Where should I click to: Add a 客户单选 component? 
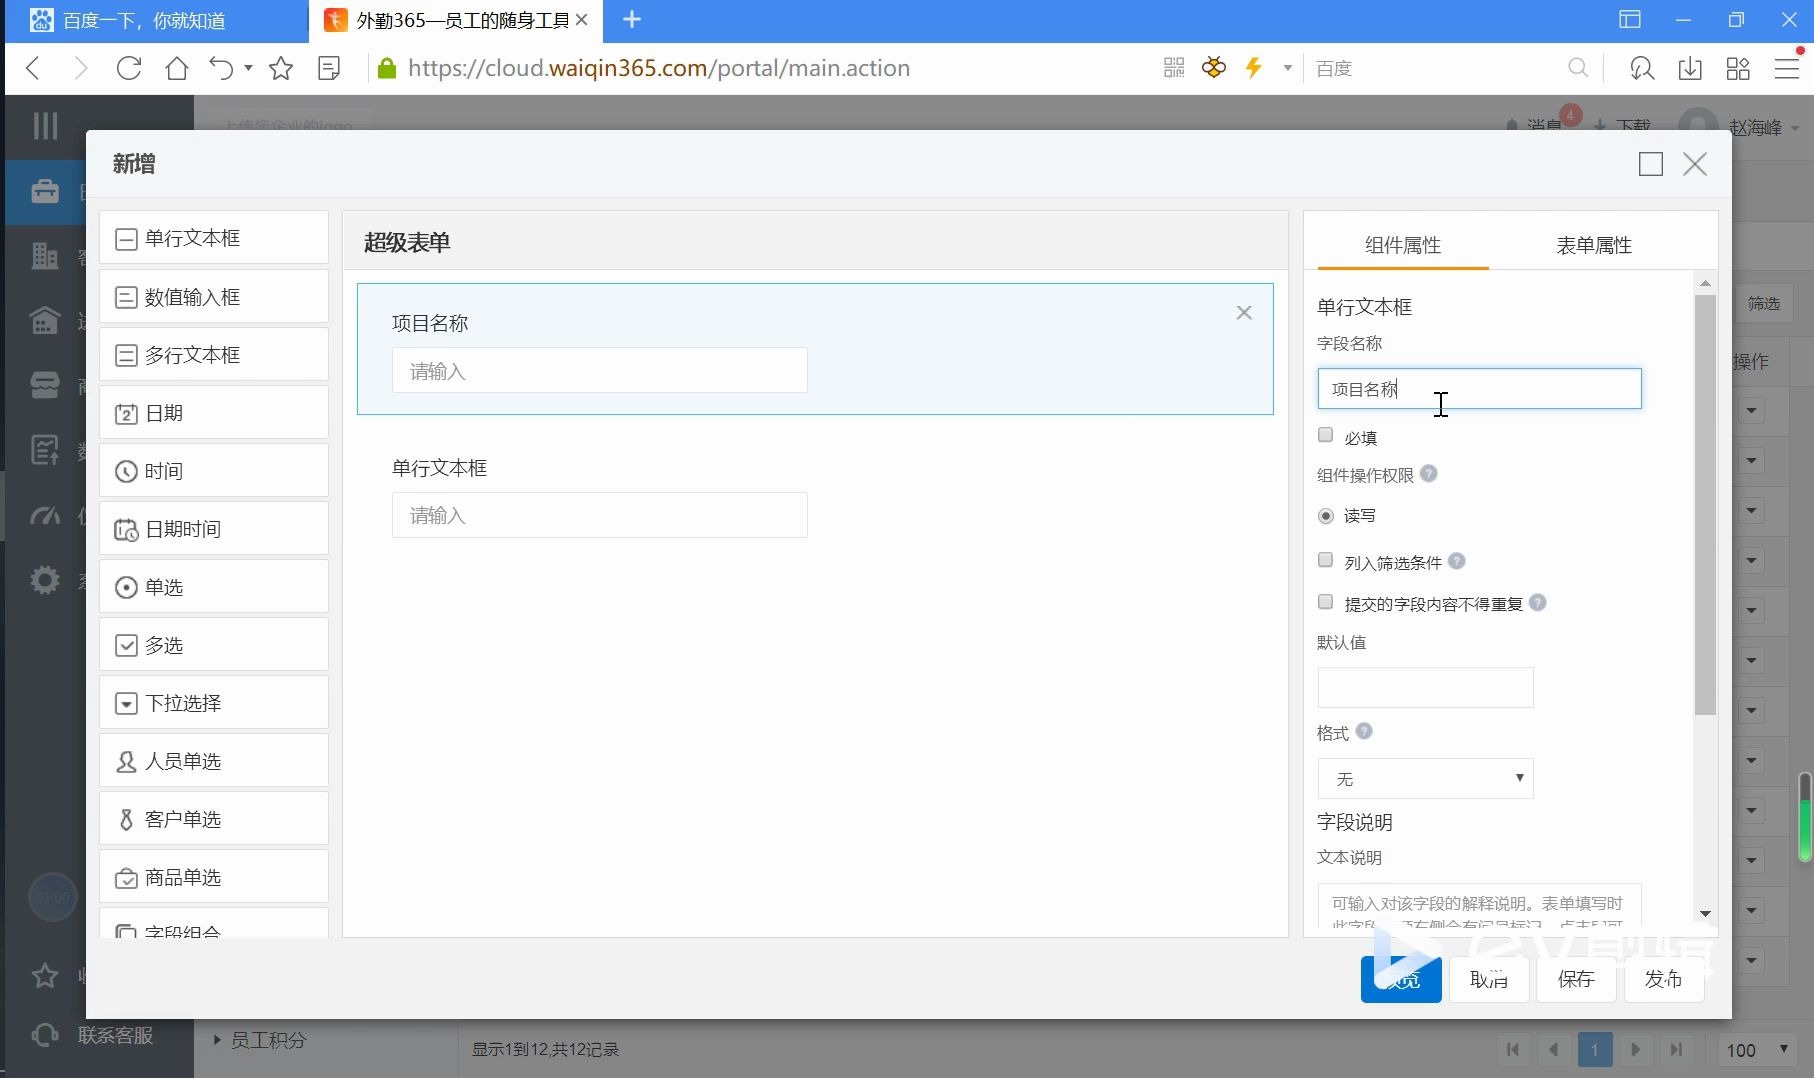214,818
